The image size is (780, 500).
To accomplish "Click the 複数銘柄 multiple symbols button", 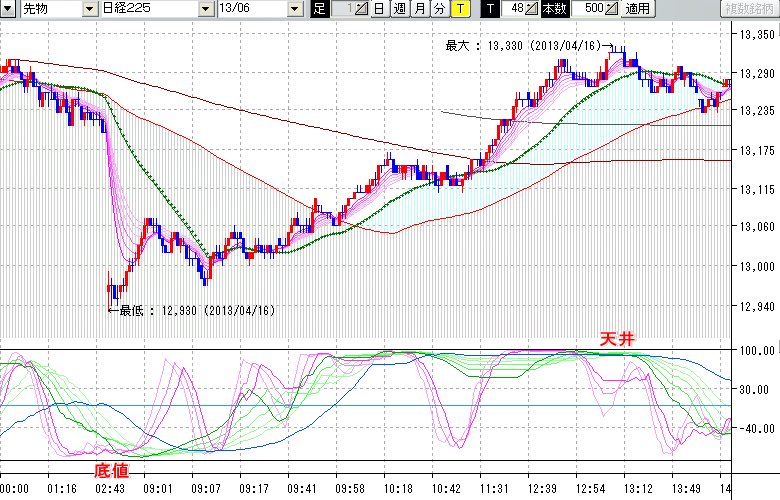I will point(746,9).
